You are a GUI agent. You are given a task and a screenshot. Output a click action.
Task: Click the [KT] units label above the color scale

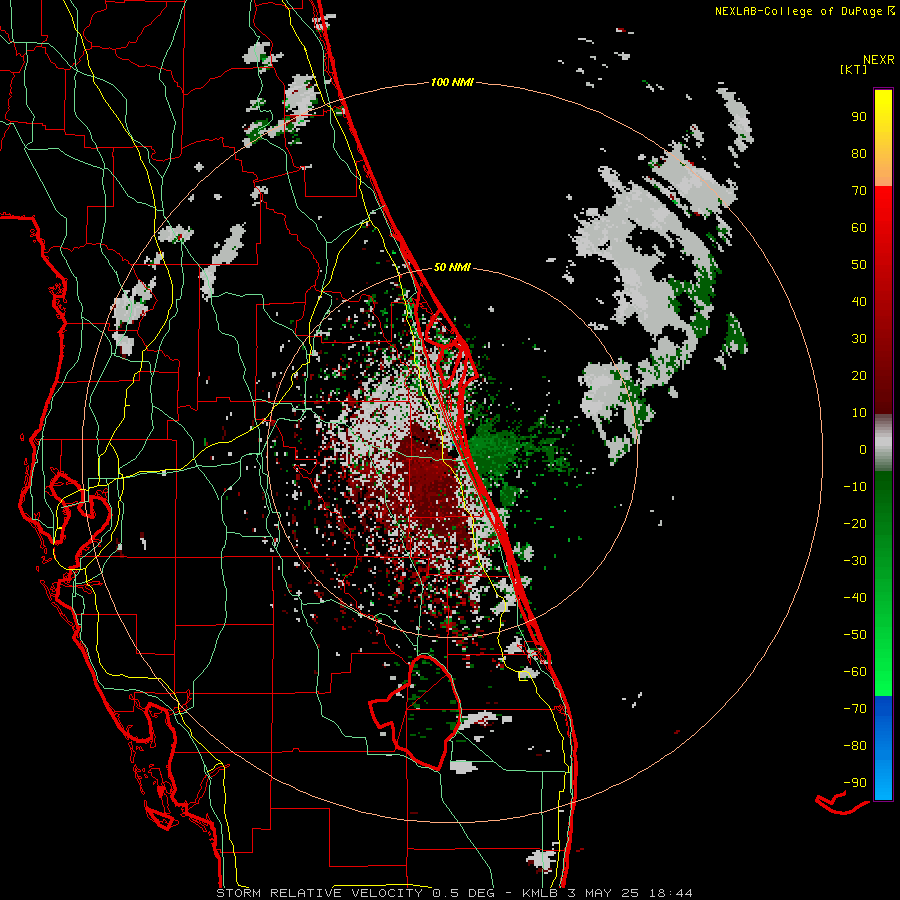[x=853, y=69]
